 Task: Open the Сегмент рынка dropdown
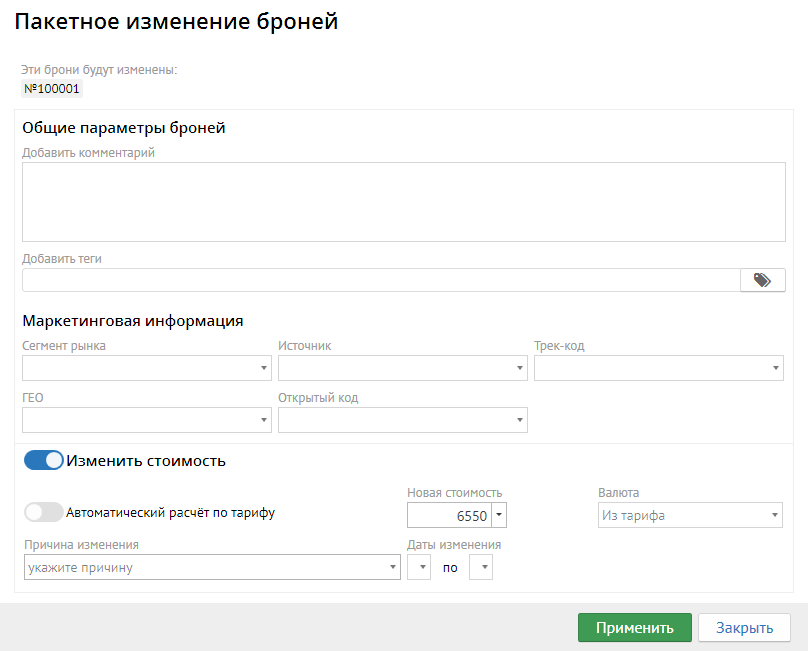(146, 369)
